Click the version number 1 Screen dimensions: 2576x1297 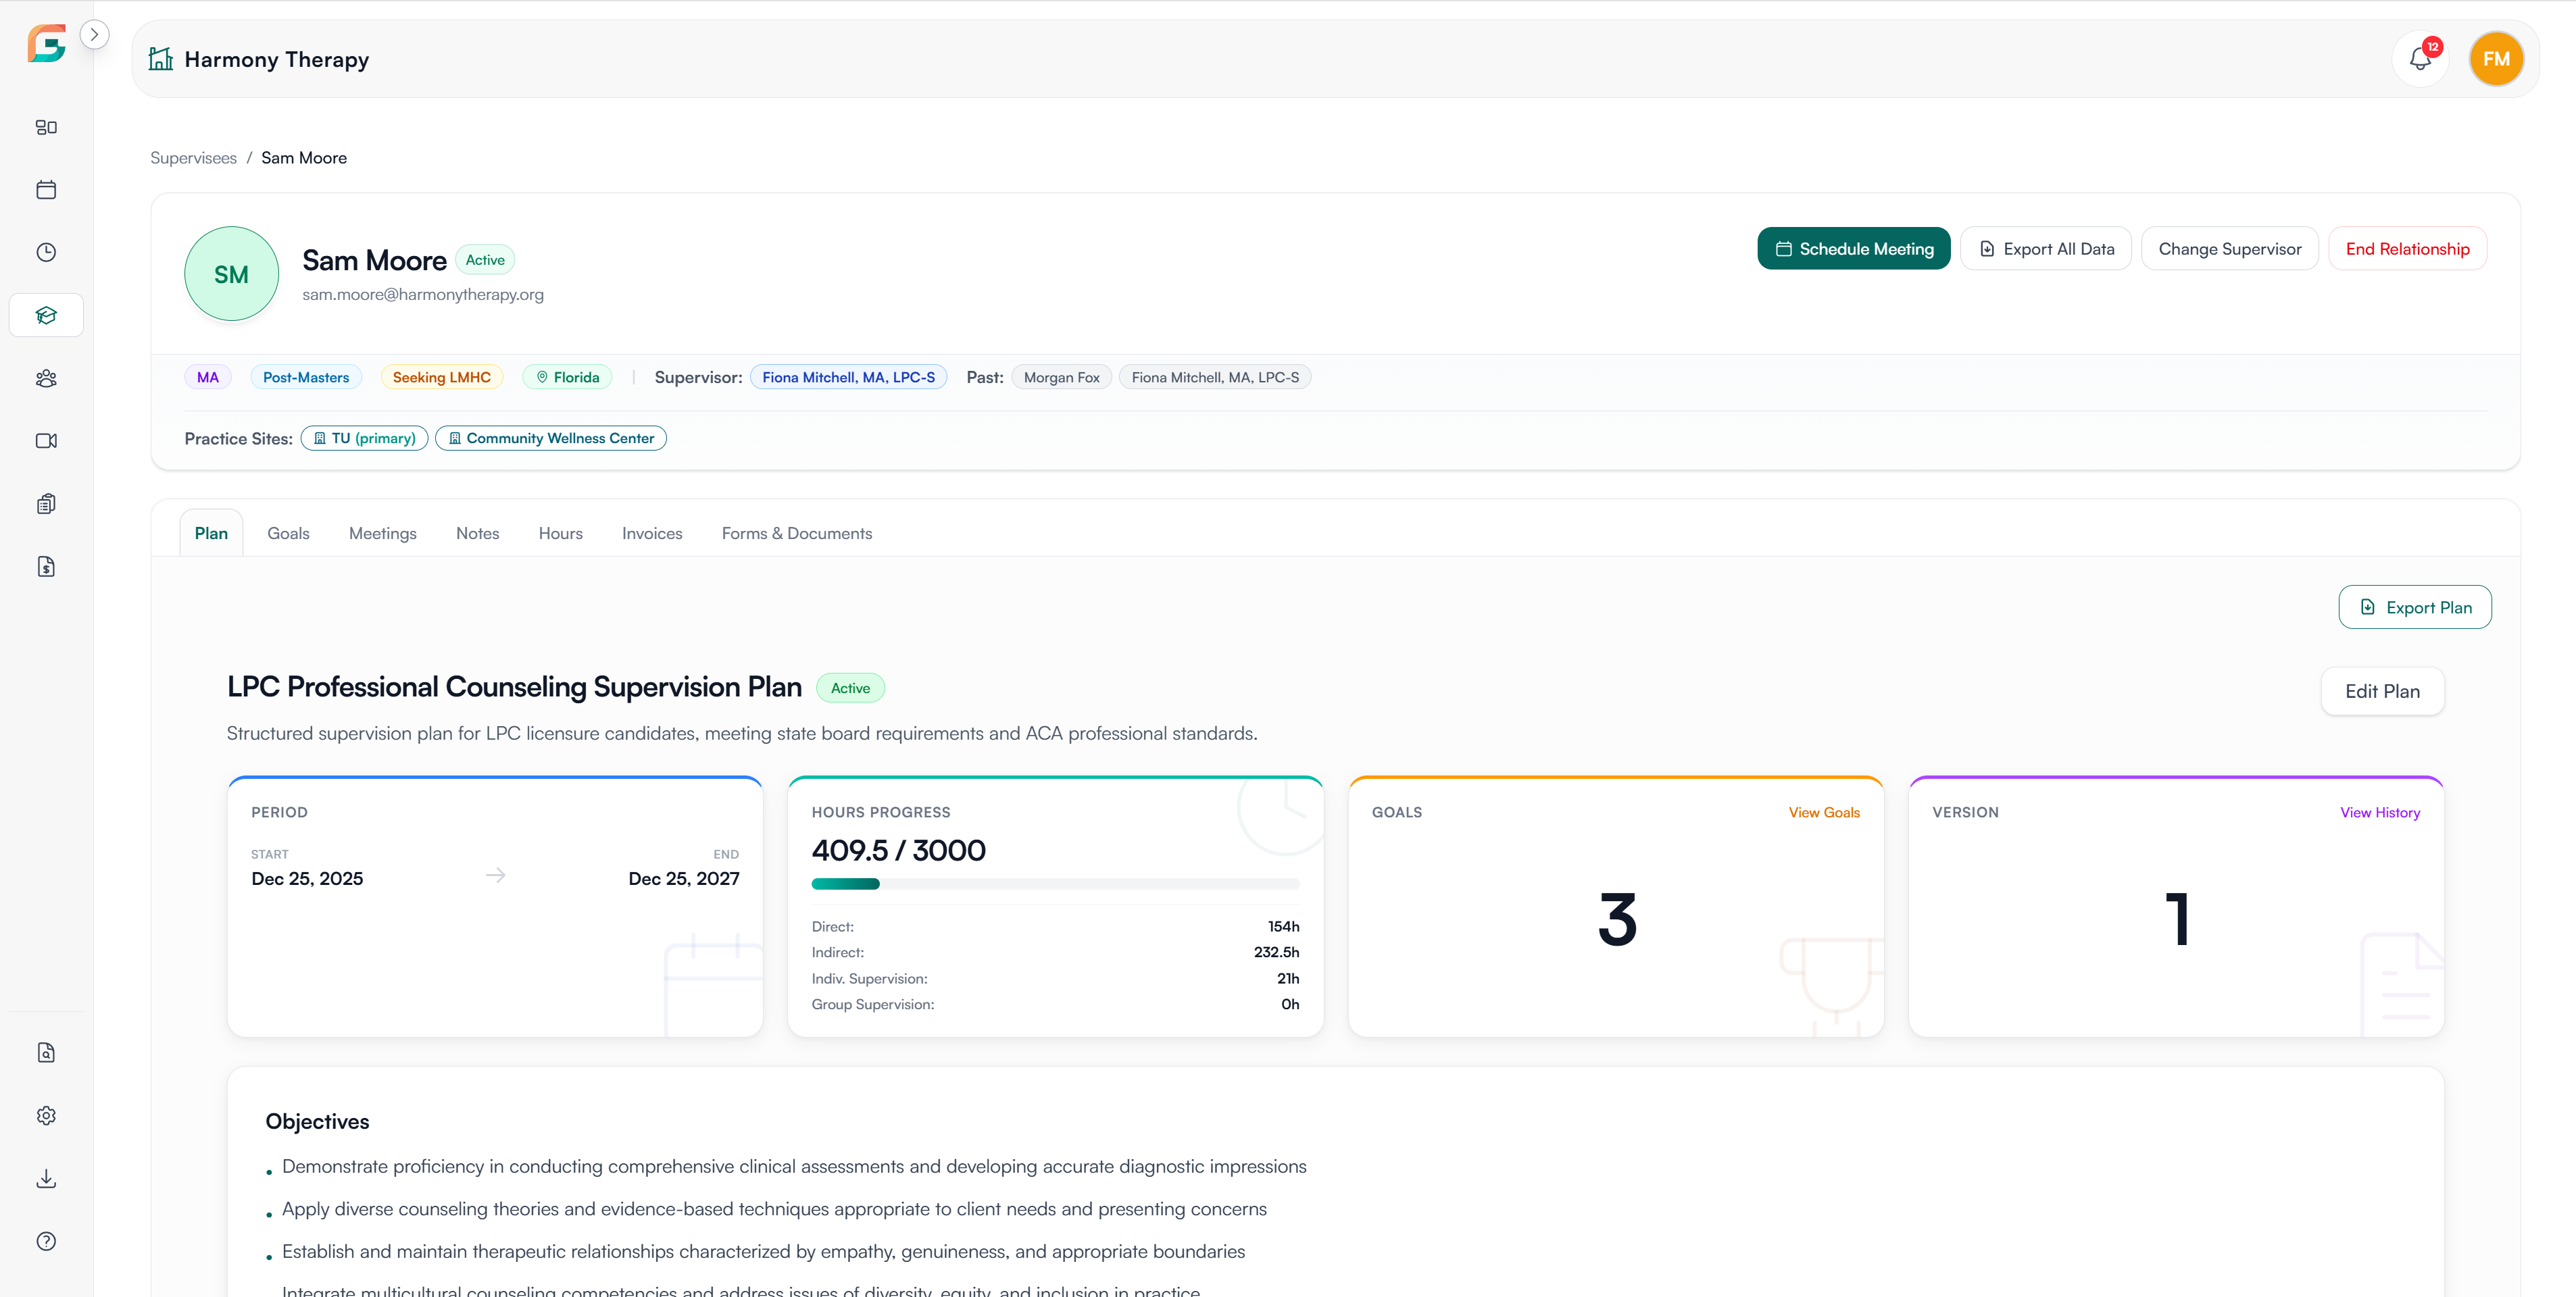tap(2177, 919)
